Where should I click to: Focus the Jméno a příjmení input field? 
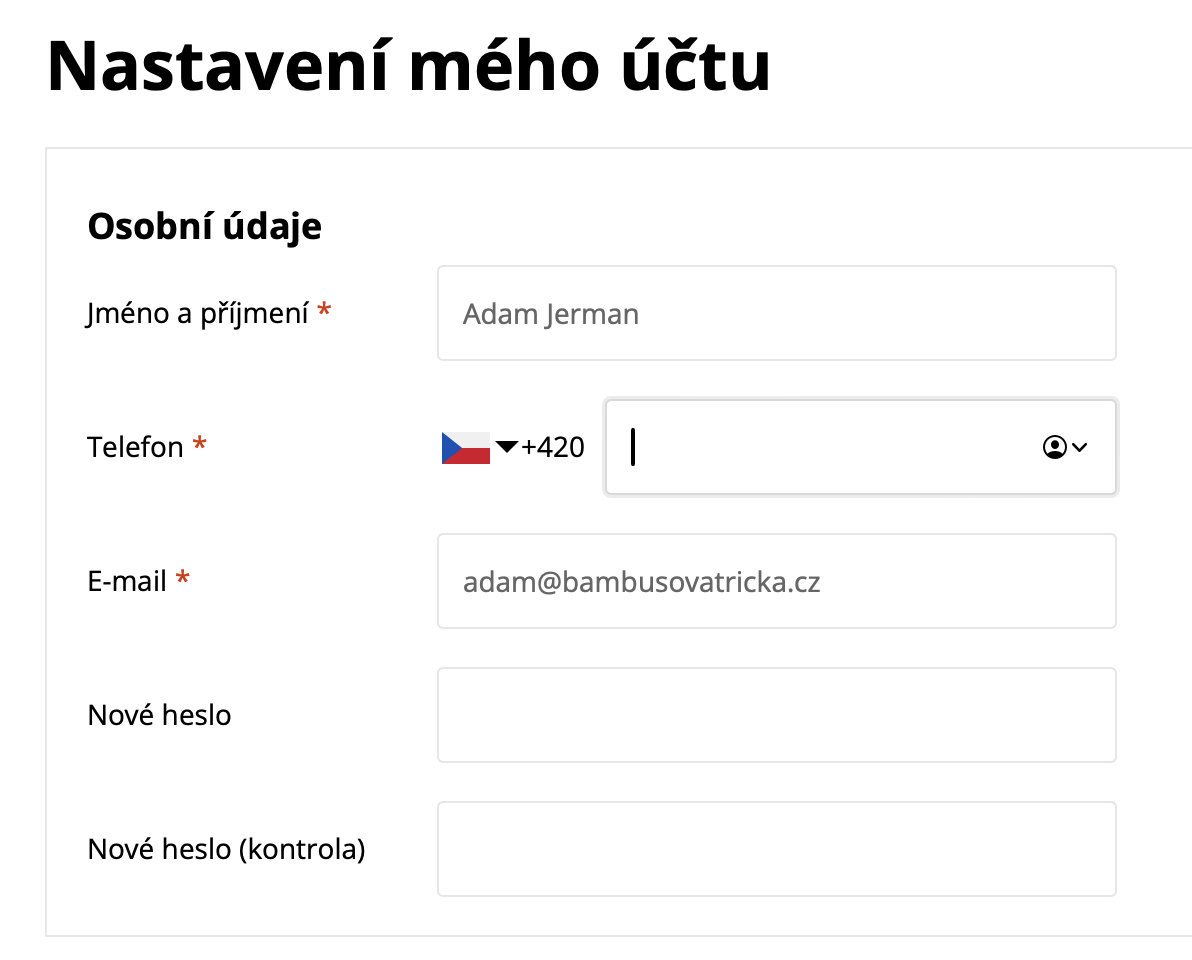776,313
